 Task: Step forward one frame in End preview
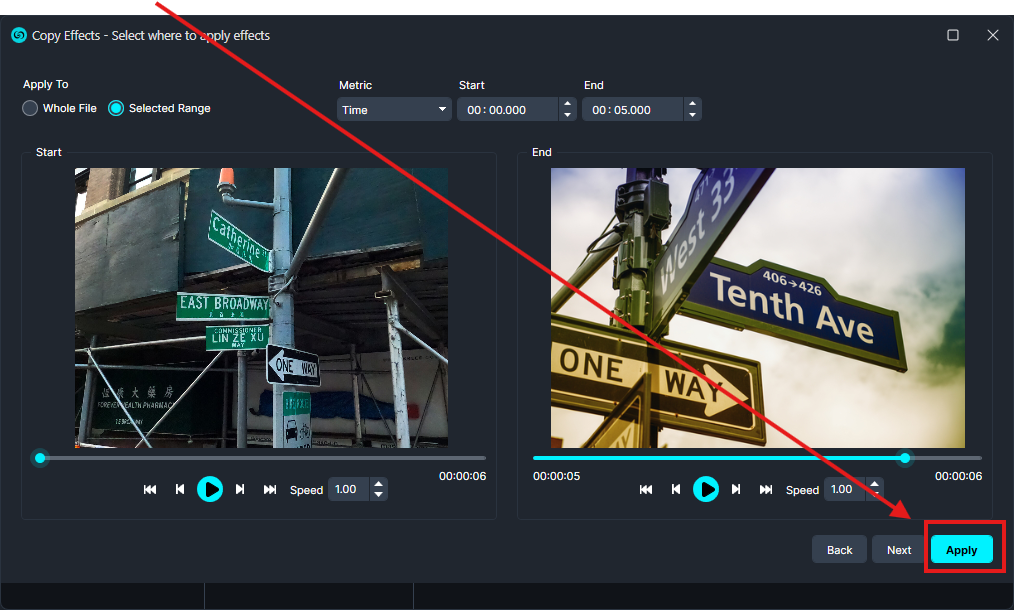(x=736, y=489)
